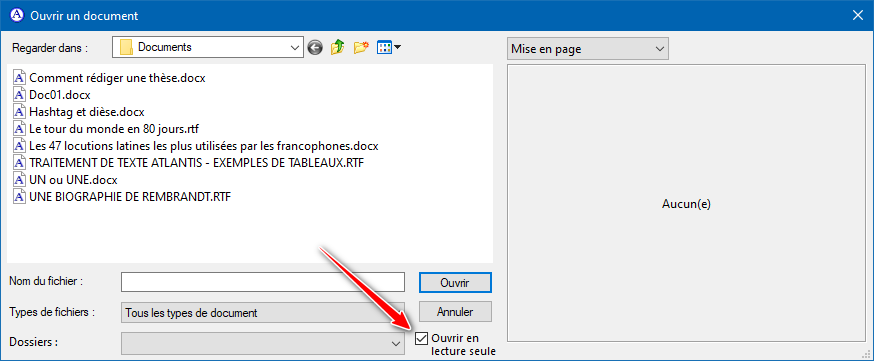Click icon of TRAITEMENT DE TEXTE ATLANTIS file
The width and height of the screenshot is (874, 361).
pyautogui.click(x=20, y=163)
